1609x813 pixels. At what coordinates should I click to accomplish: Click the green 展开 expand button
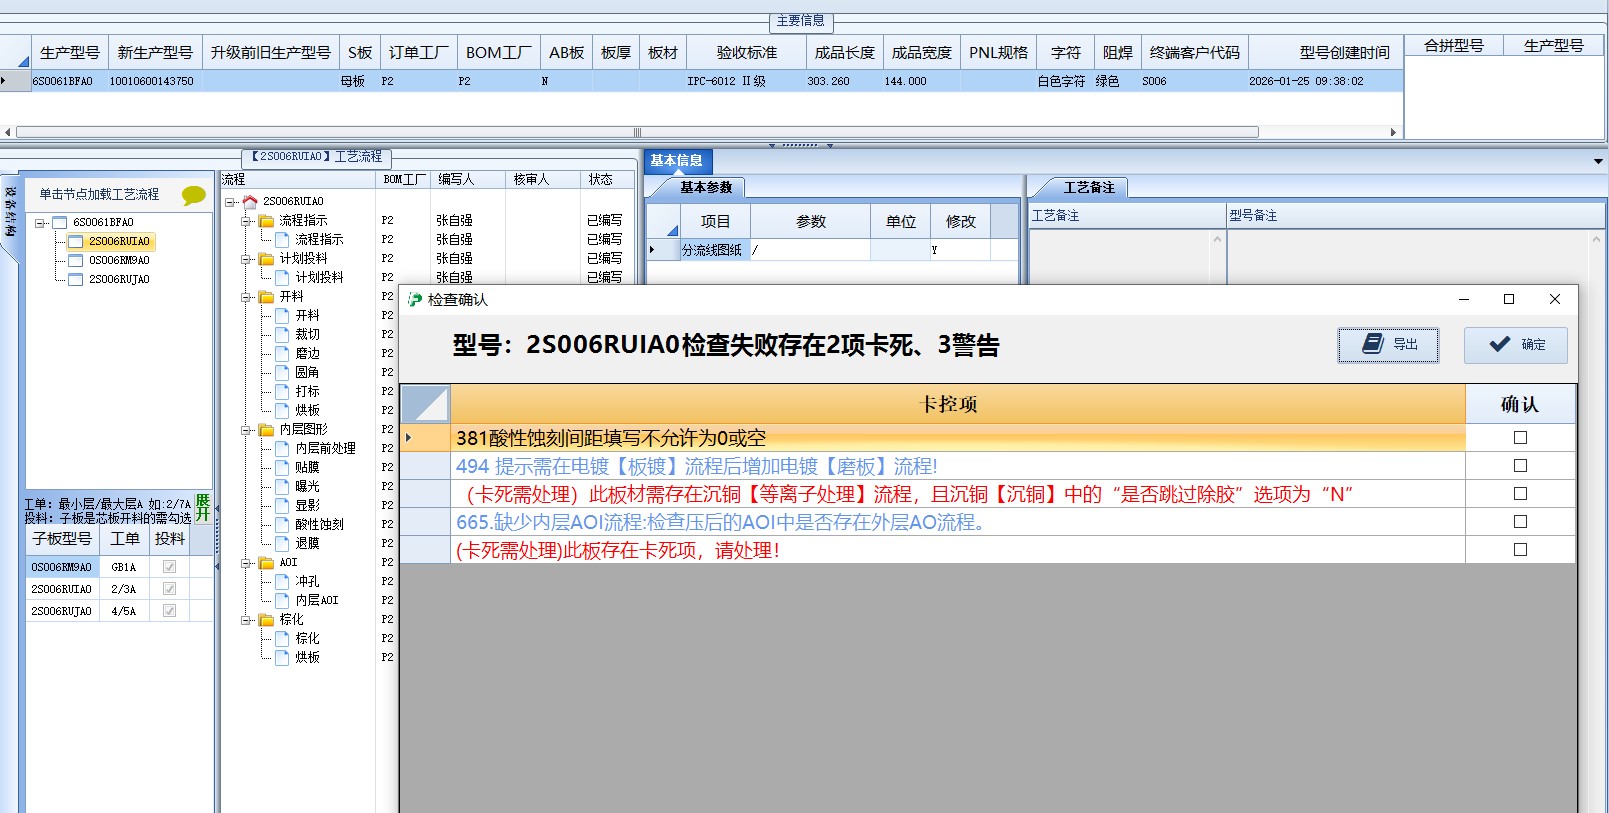[x=203, y=507]
